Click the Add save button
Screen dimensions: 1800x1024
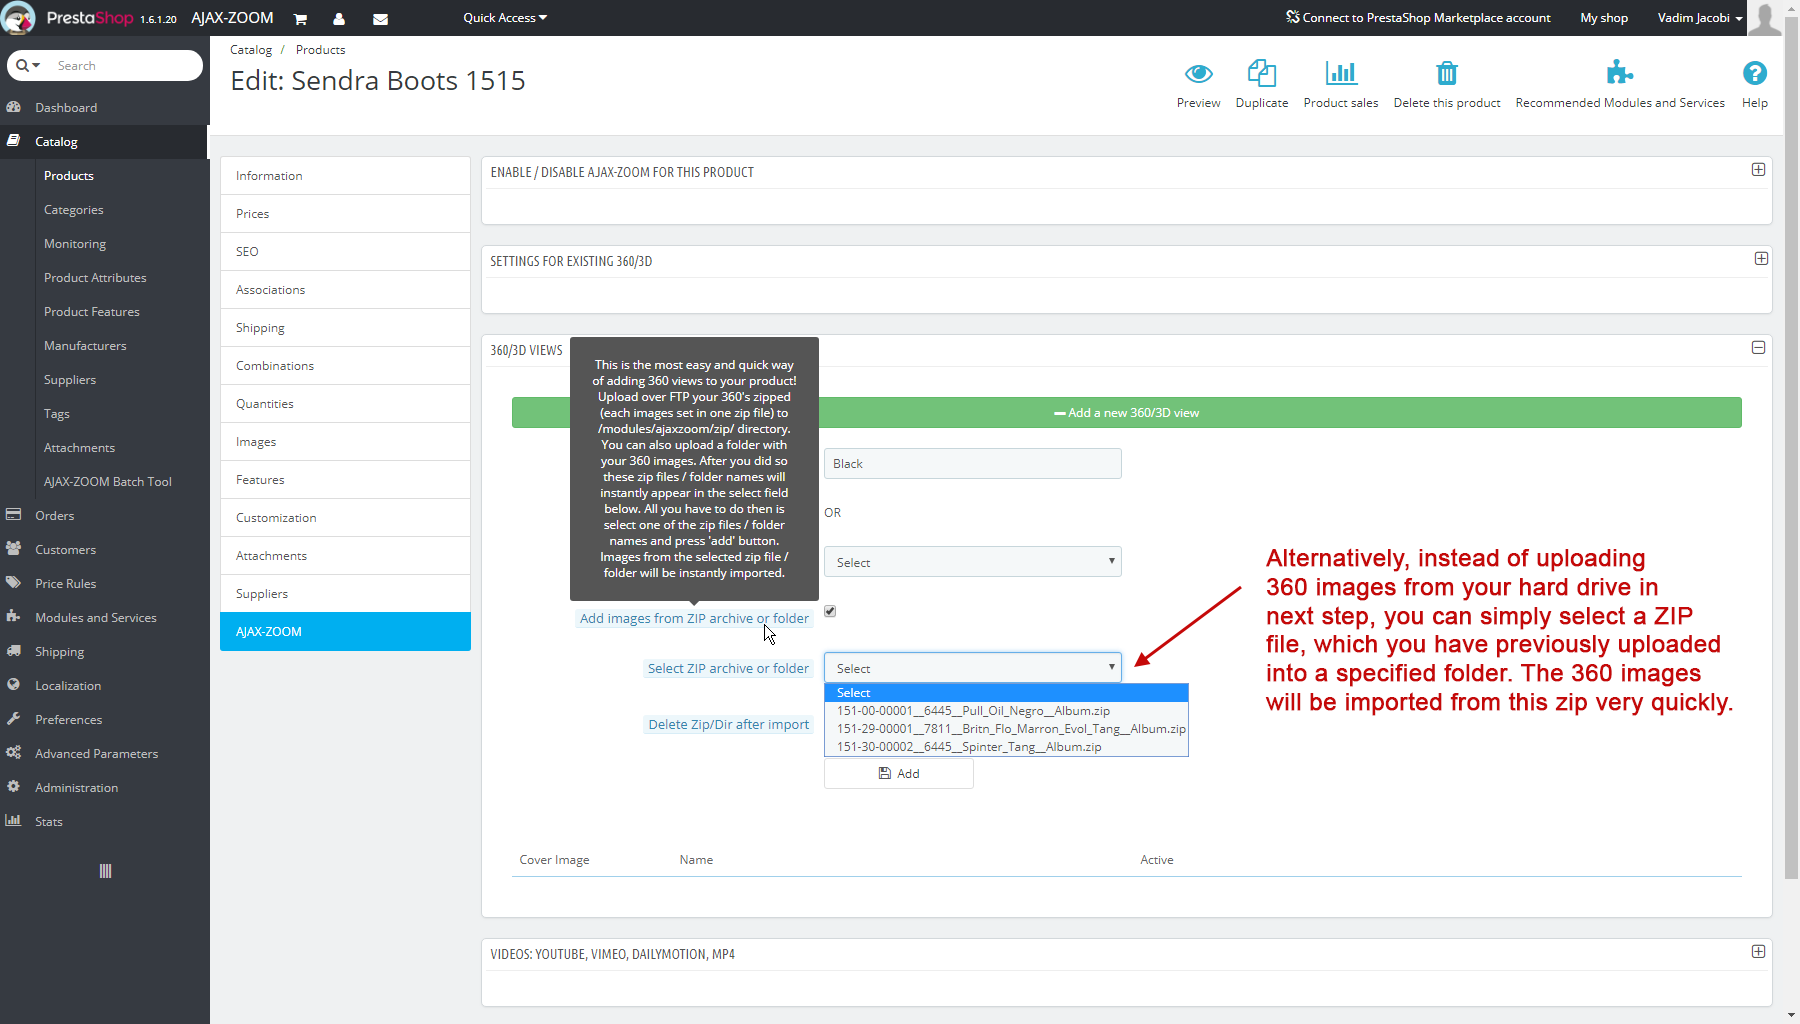click(899, 774)
